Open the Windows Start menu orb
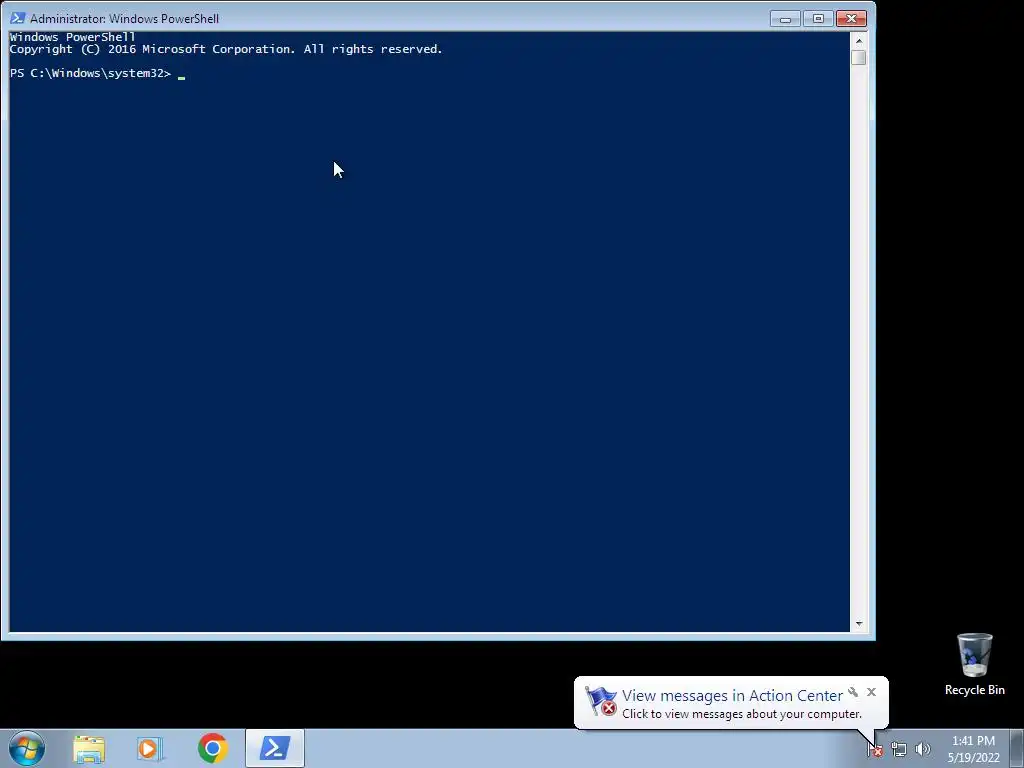The width and height of the screenshot is (1024, 768). [x=27, y=748]
